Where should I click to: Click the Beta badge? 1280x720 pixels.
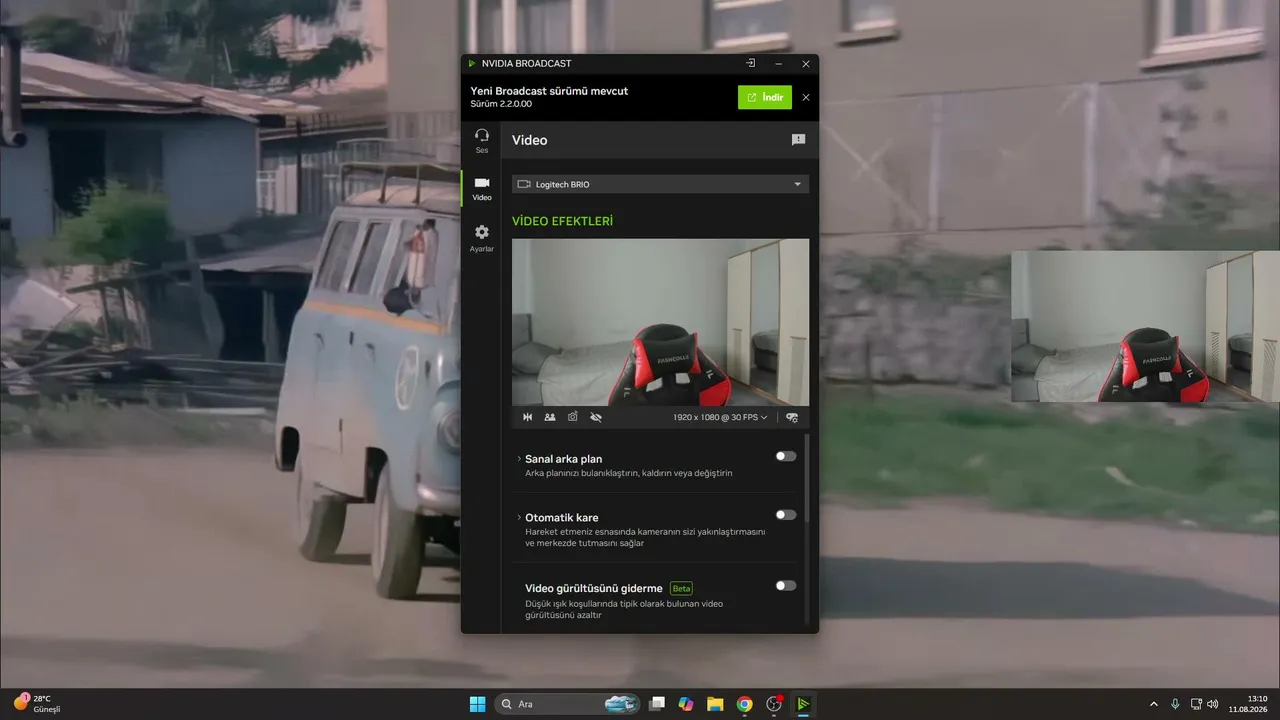pyautogui.click(x=681, y=588)
